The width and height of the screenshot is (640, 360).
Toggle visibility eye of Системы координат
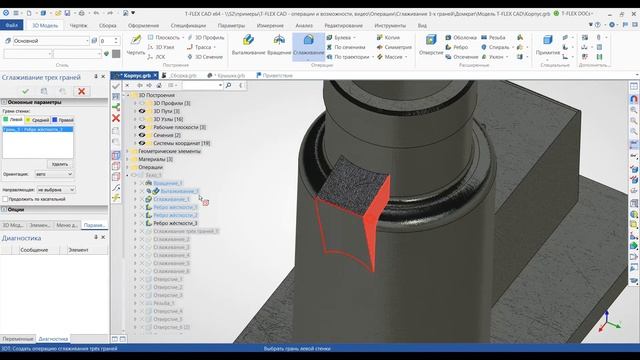pyautogui.click(x=142, y=143)
